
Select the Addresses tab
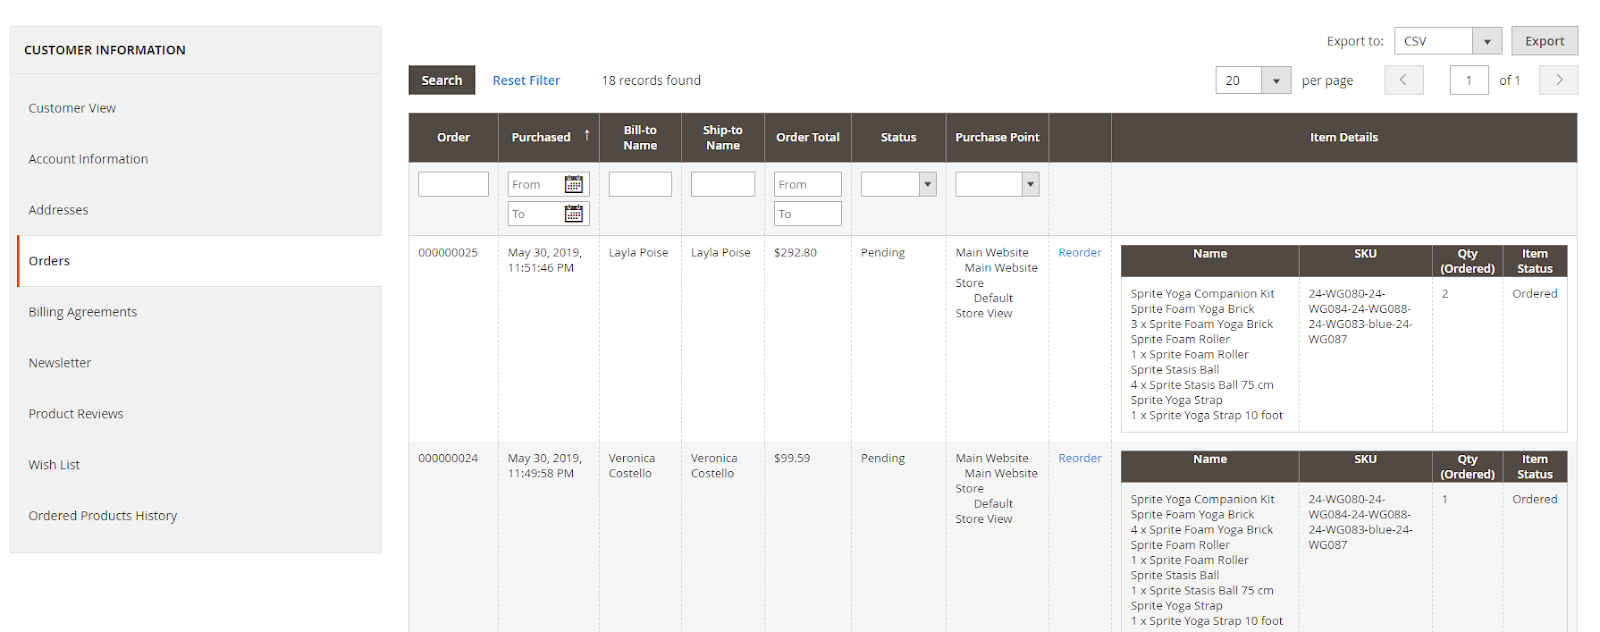58,210
